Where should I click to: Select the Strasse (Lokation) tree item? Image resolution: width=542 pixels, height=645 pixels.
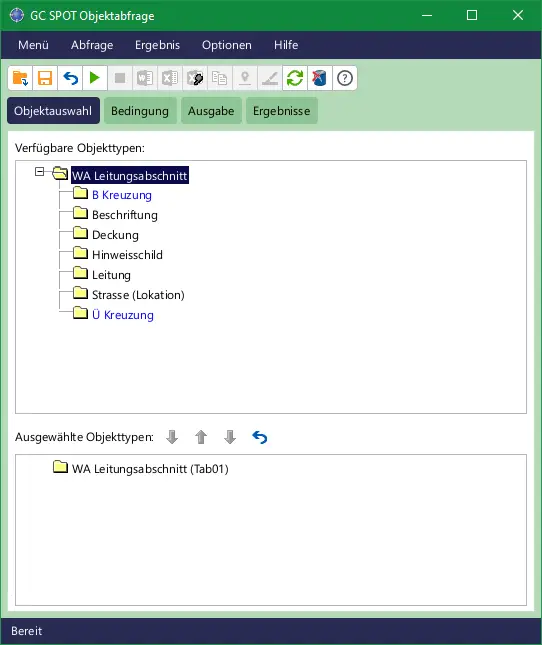(x=138, y=295)
